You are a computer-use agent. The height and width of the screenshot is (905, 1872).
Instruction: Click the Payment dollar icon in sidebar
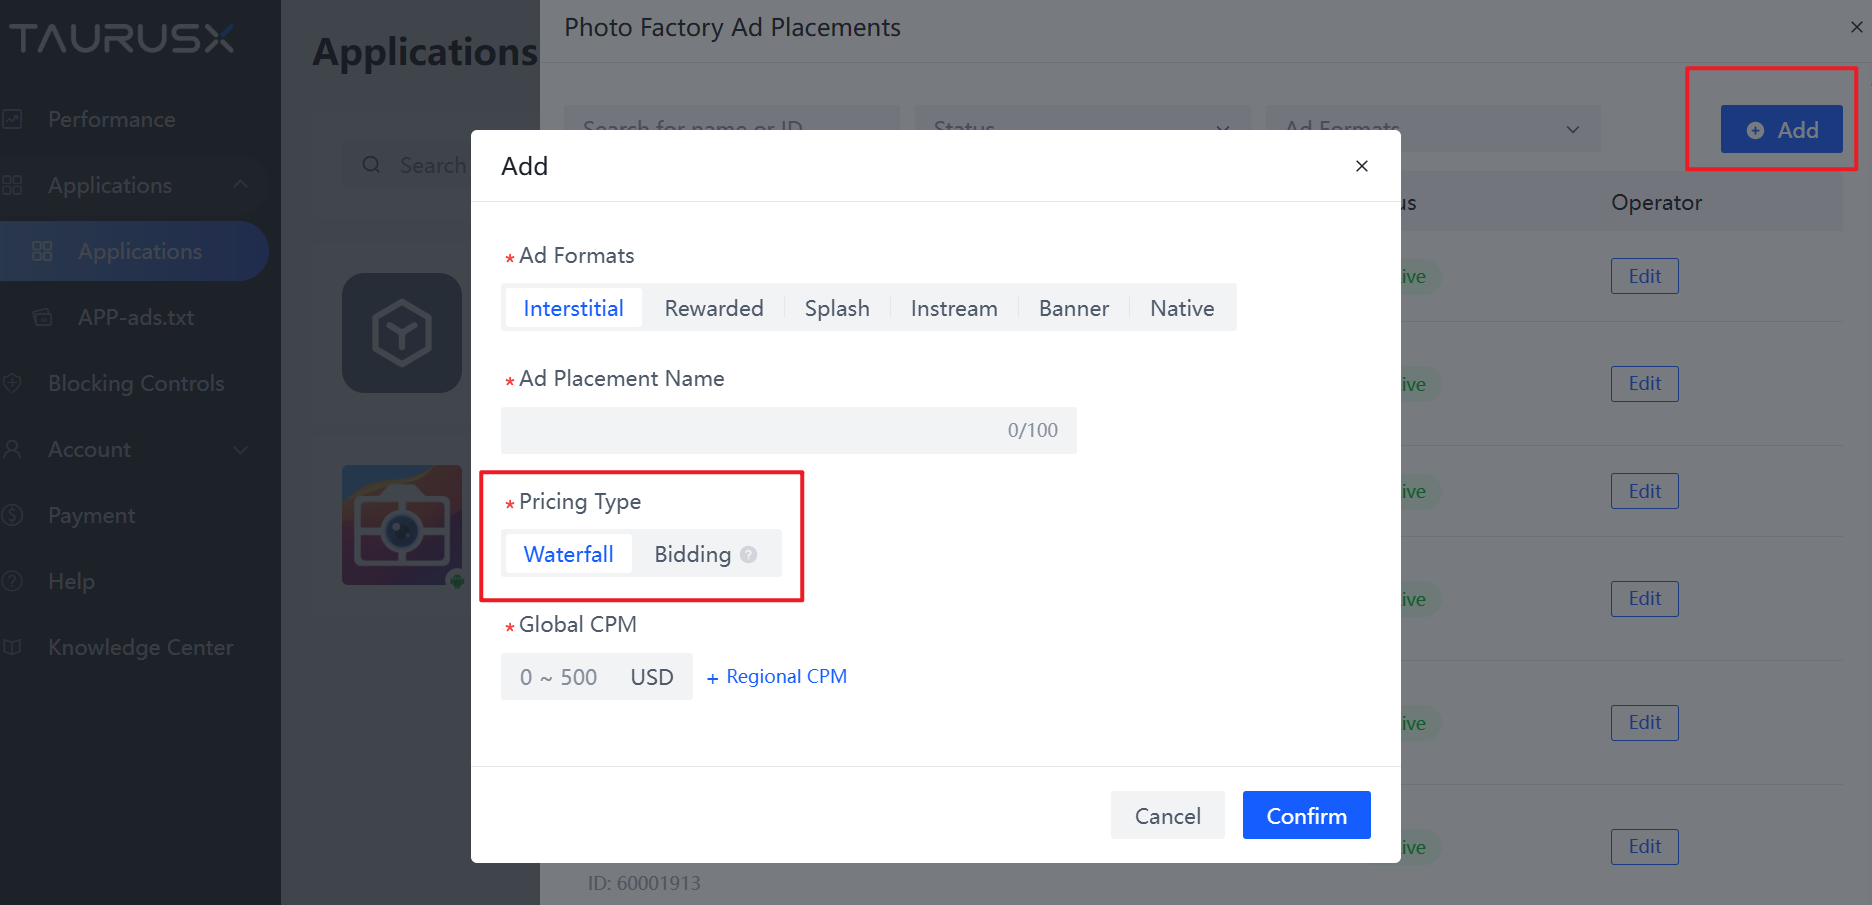pyautogui.click(x=13, y=515)
